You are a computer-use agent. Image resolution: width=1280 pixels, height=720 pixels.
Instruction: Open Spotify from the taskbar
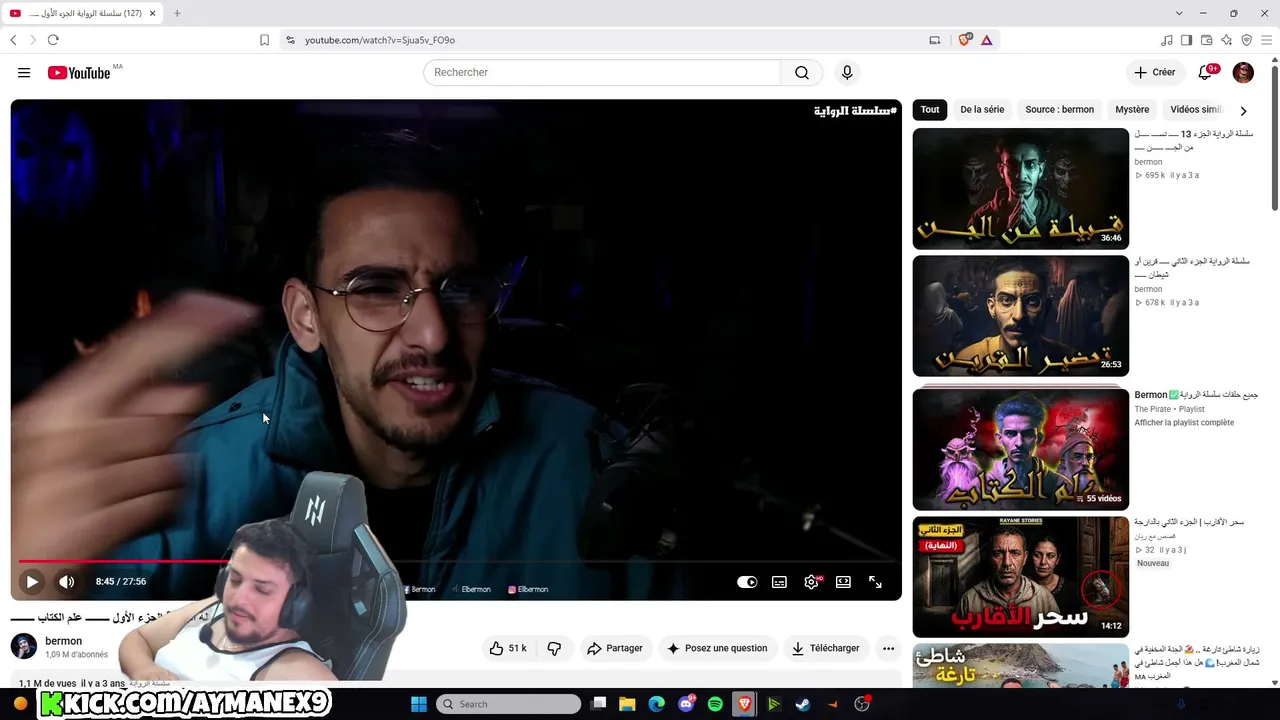pyautogui.click(x=715, y=704)
